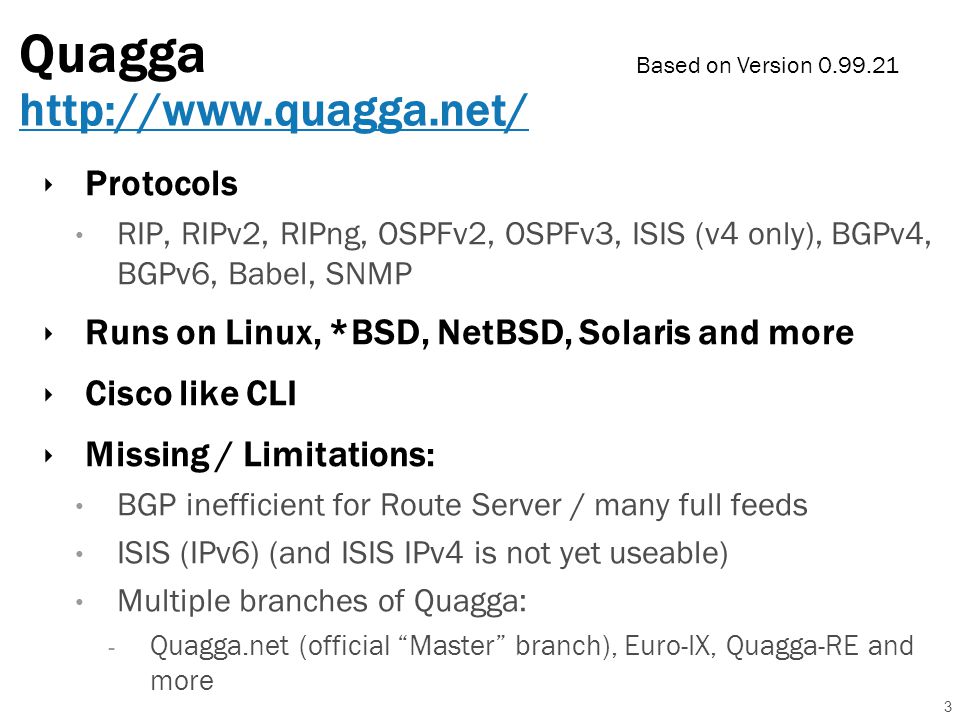Click the arrow bullet beside Protocols
The image size is (960, 720).
click(x=49, y=184)
